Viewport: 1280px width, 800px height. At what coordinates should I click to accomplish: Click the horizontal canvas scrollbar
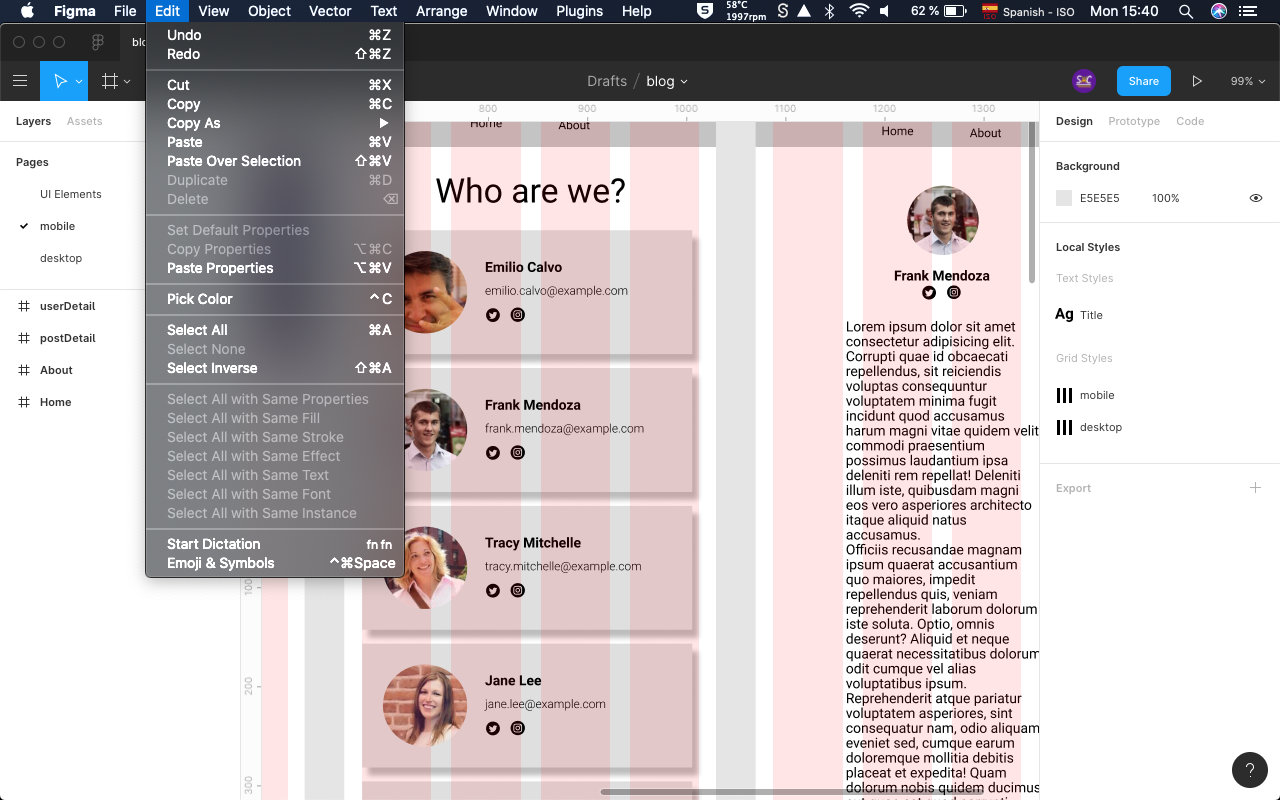point(790,792)
